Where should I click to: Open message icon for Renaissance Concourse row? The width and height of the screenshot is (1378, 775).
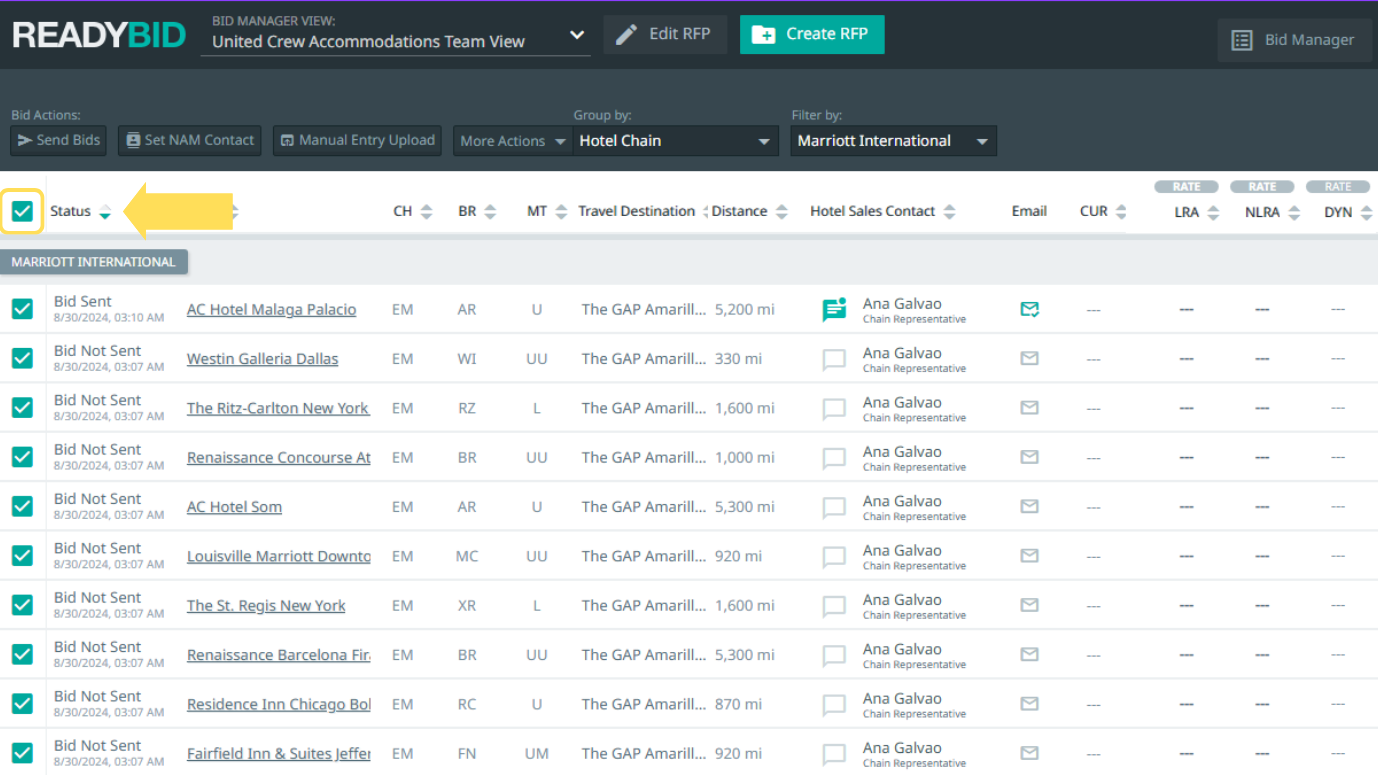click(834, 458)
